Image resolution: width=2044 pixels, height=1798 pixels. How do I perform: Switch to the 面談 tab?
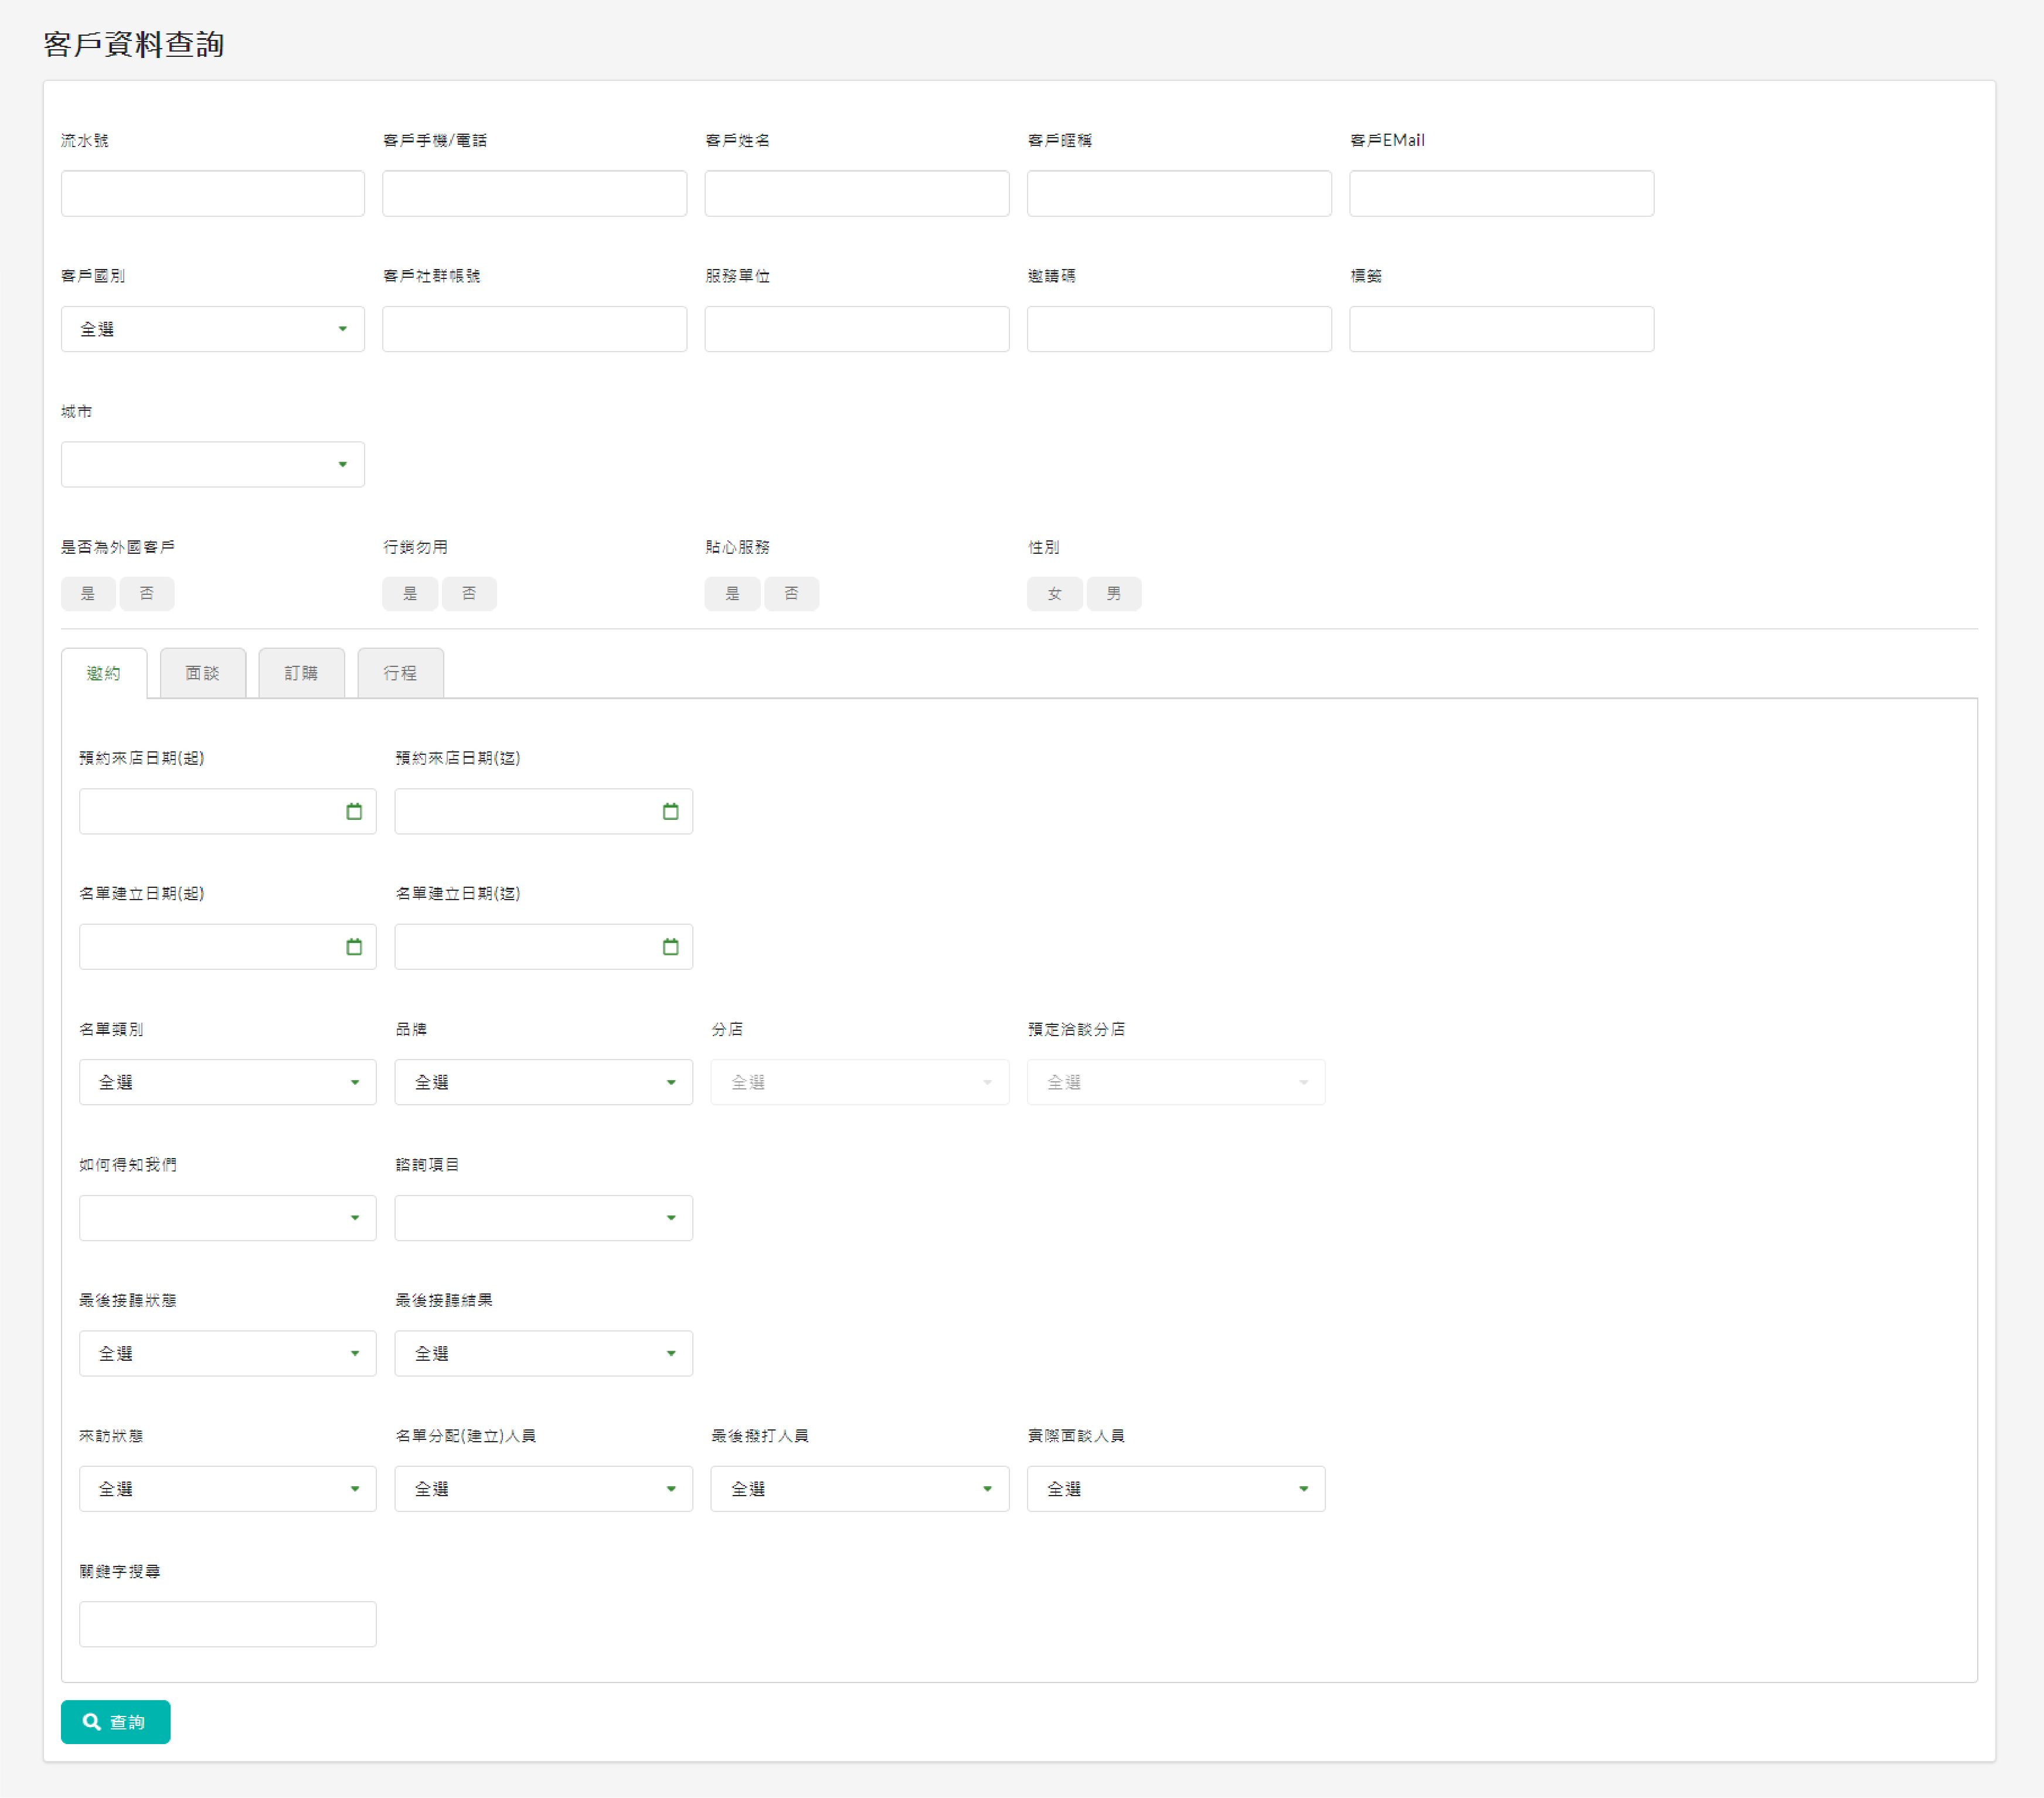[203, 673]
